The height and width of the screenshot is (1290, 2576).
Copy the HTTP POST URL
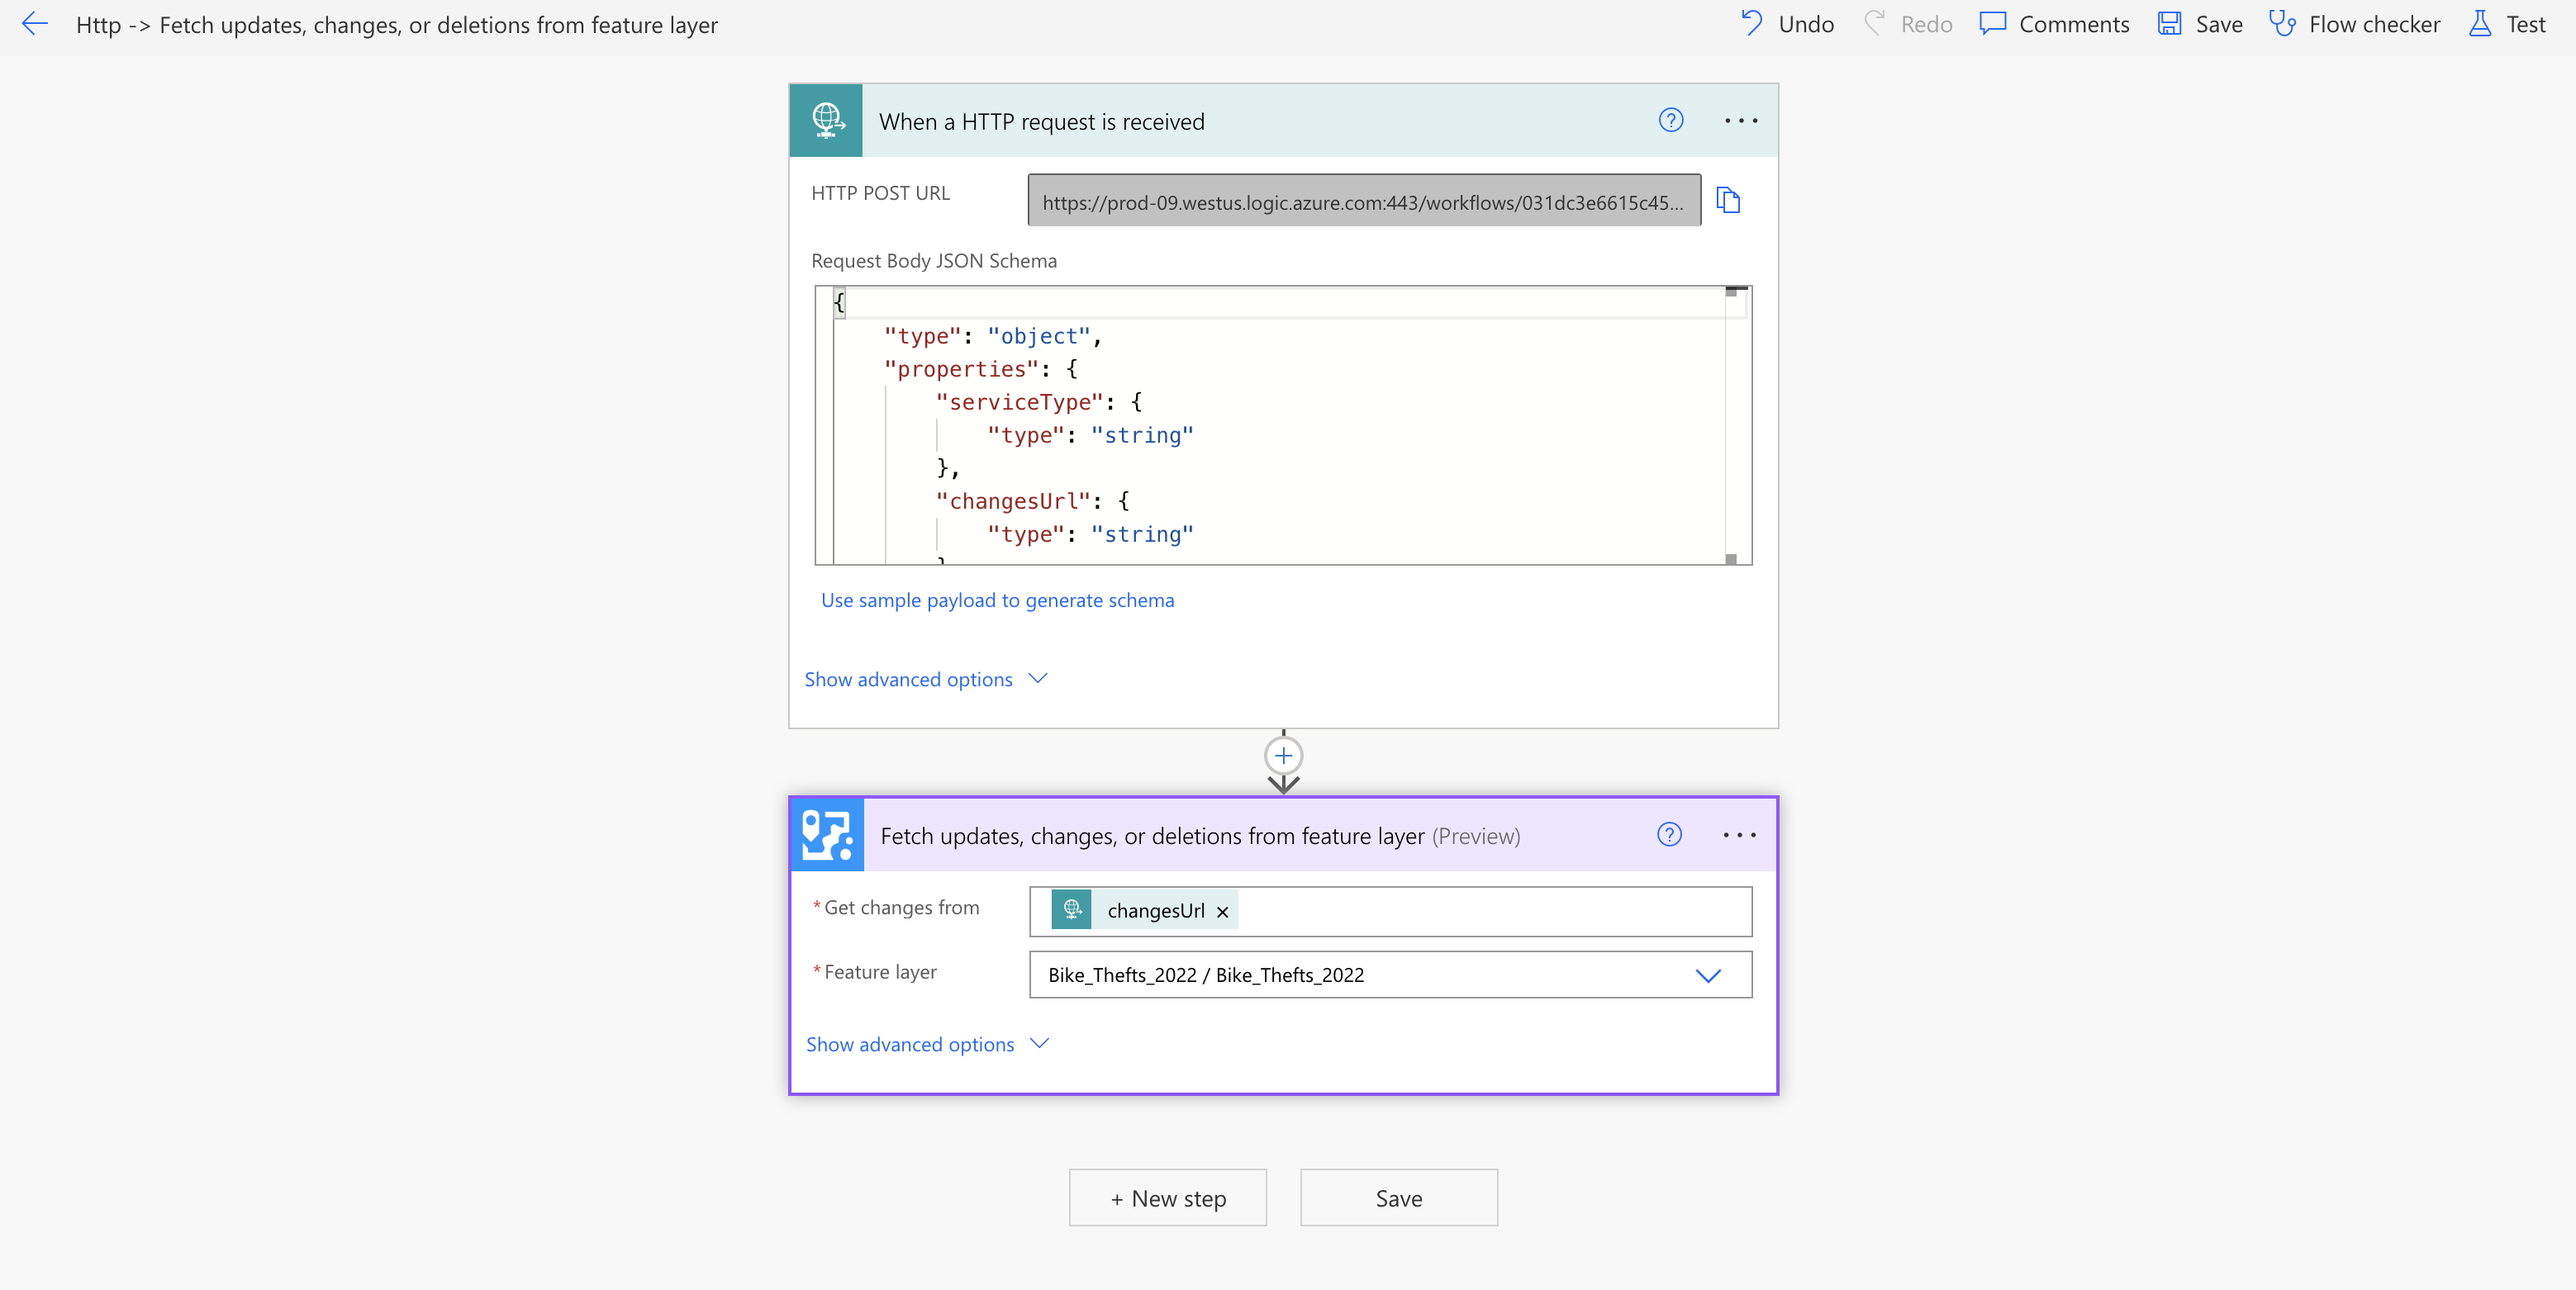click(1728, 200)
